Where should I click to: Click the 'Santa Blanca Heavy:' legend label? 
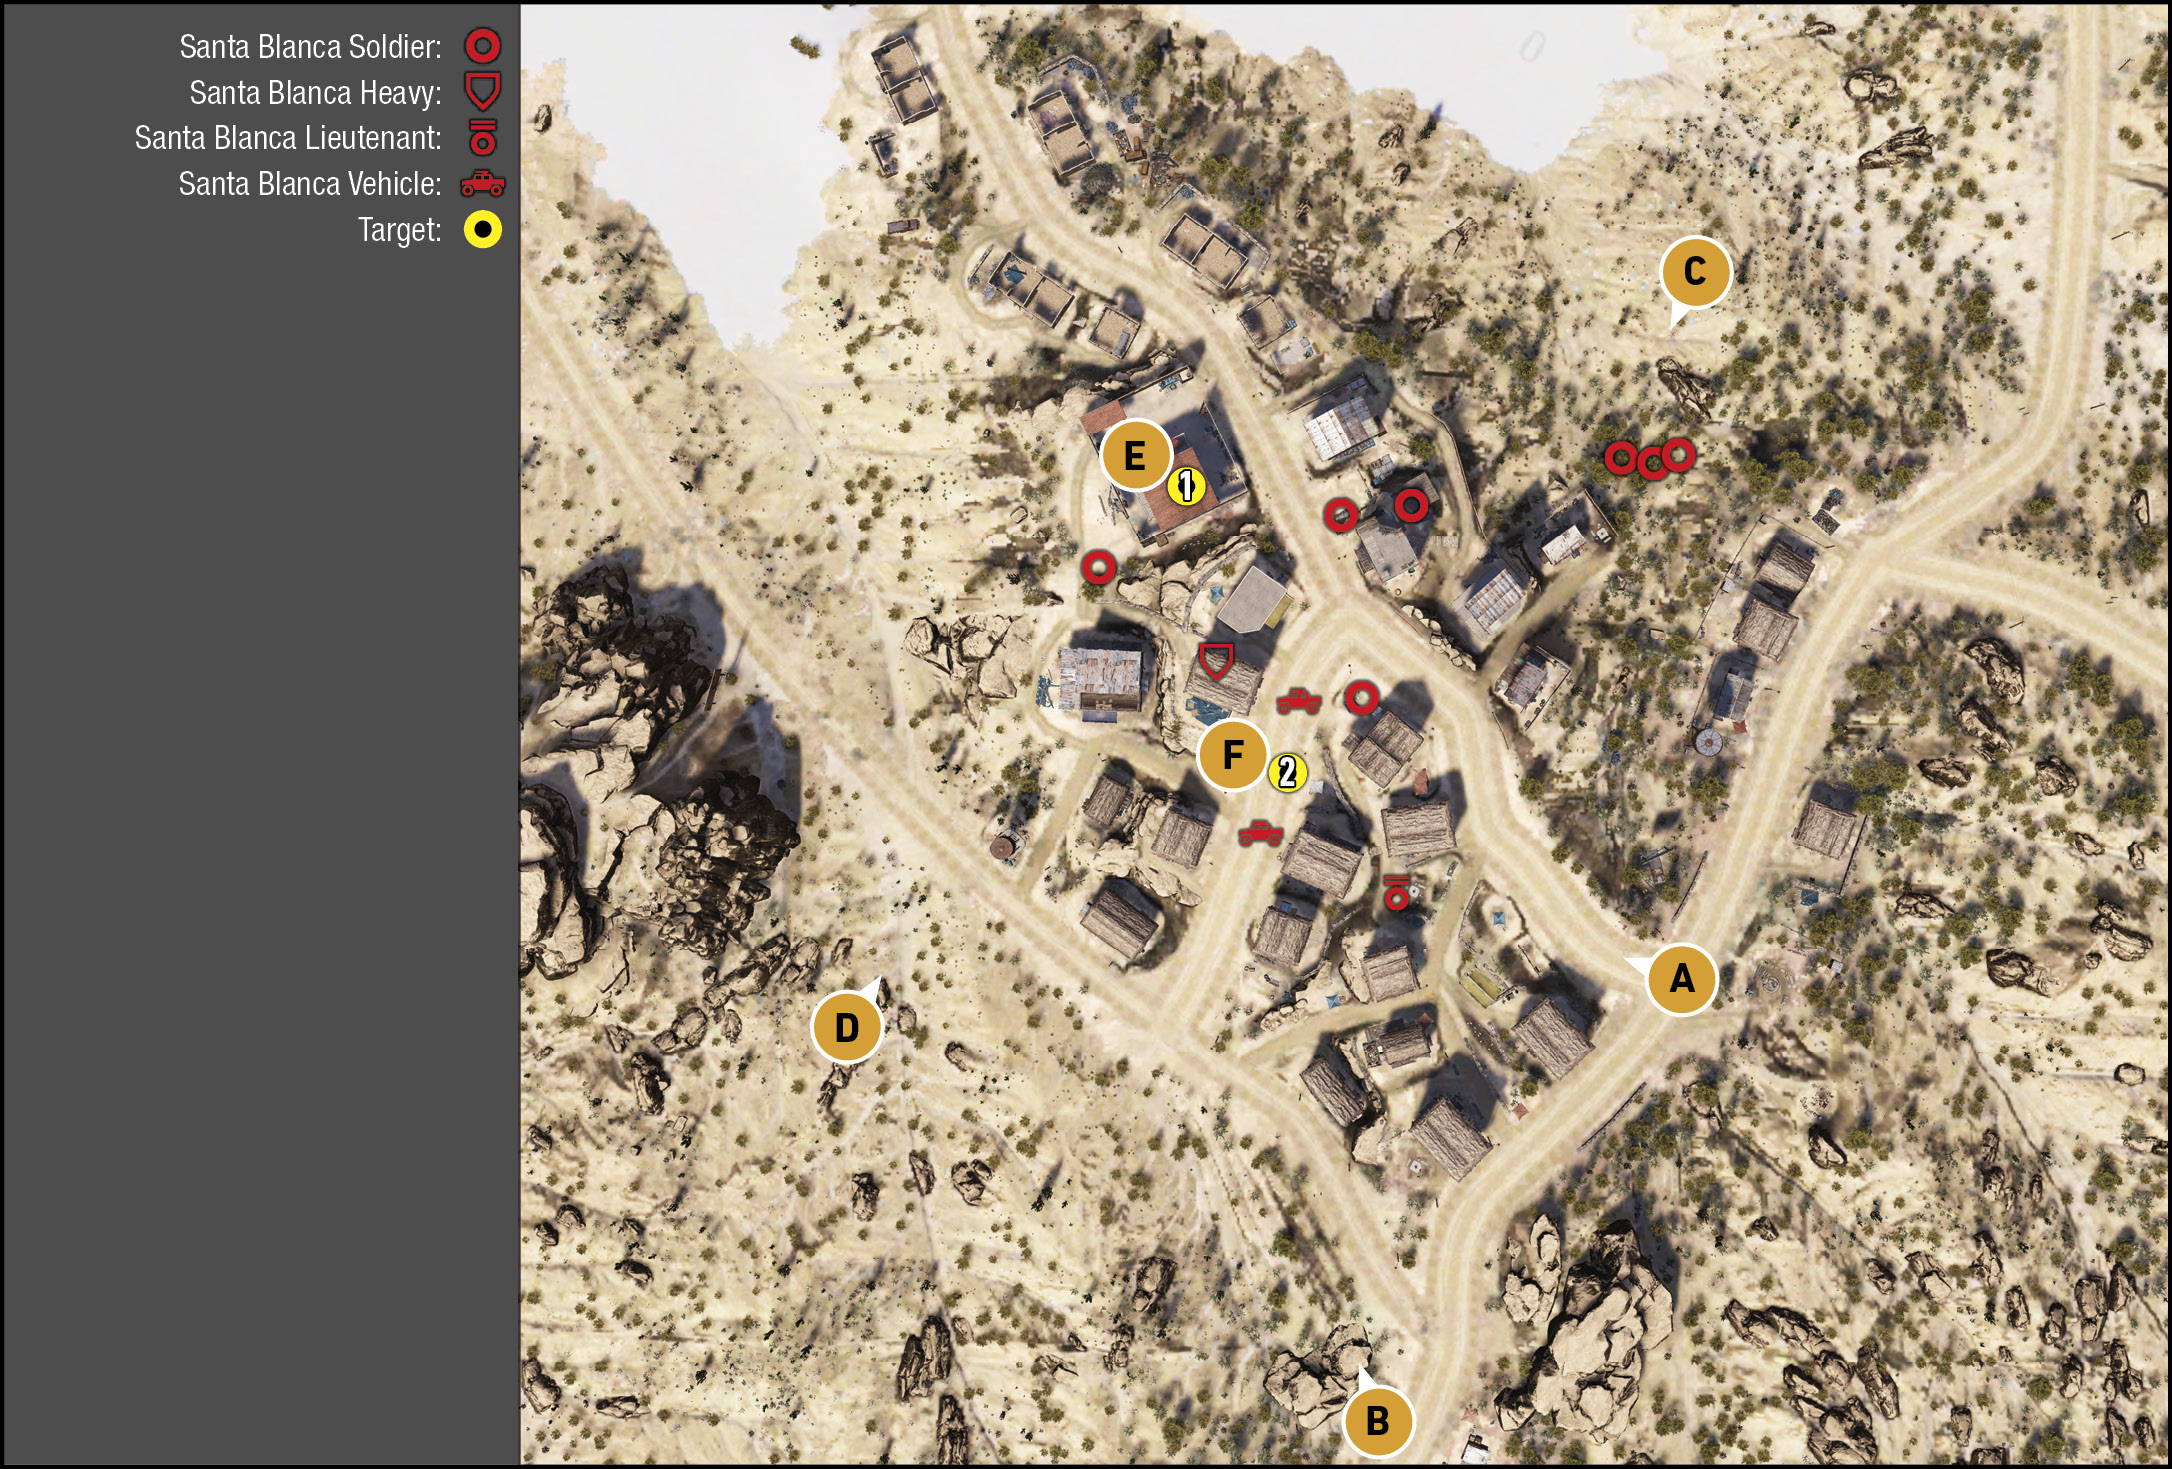[315, 93]
